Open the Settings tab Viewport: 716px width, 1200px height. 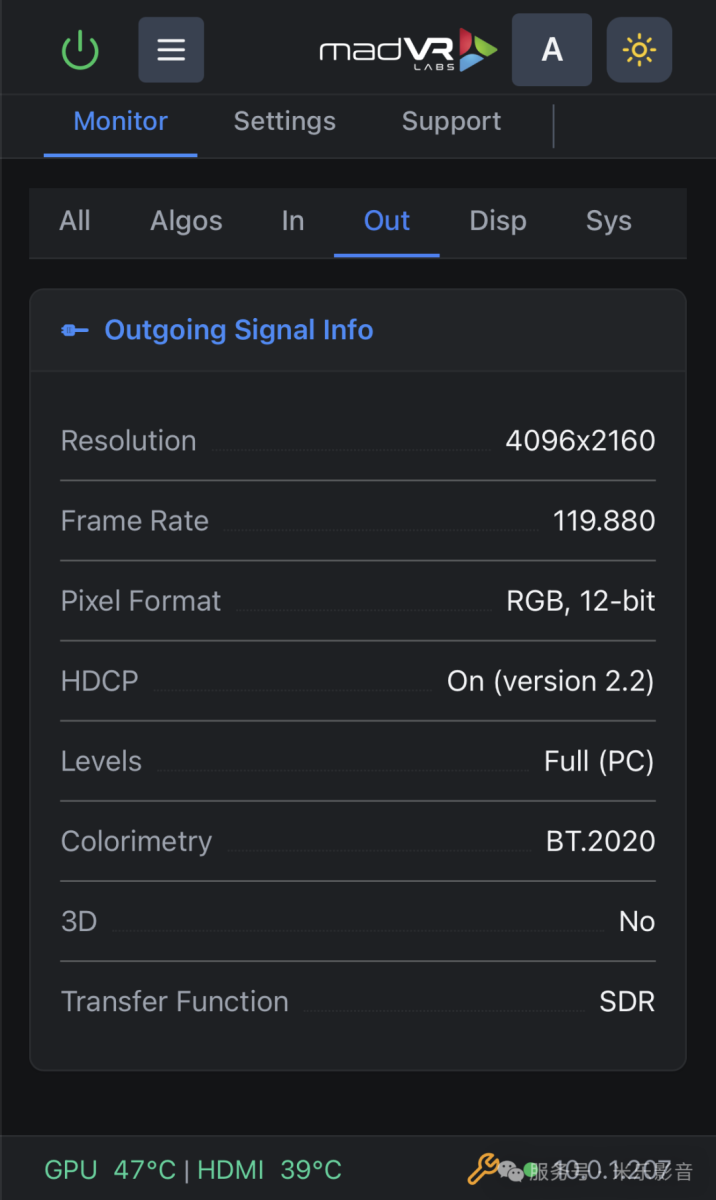(x=285, y=122)
